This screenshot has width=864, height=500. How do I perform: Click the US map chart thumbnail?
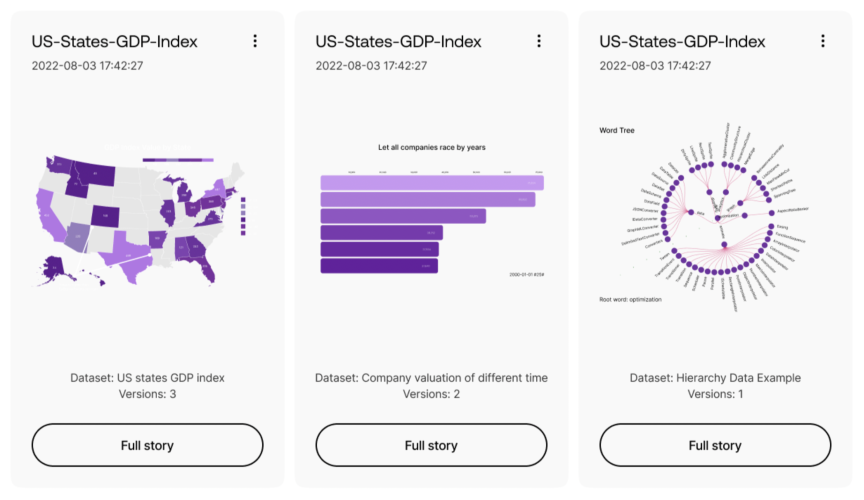point(140,215)
